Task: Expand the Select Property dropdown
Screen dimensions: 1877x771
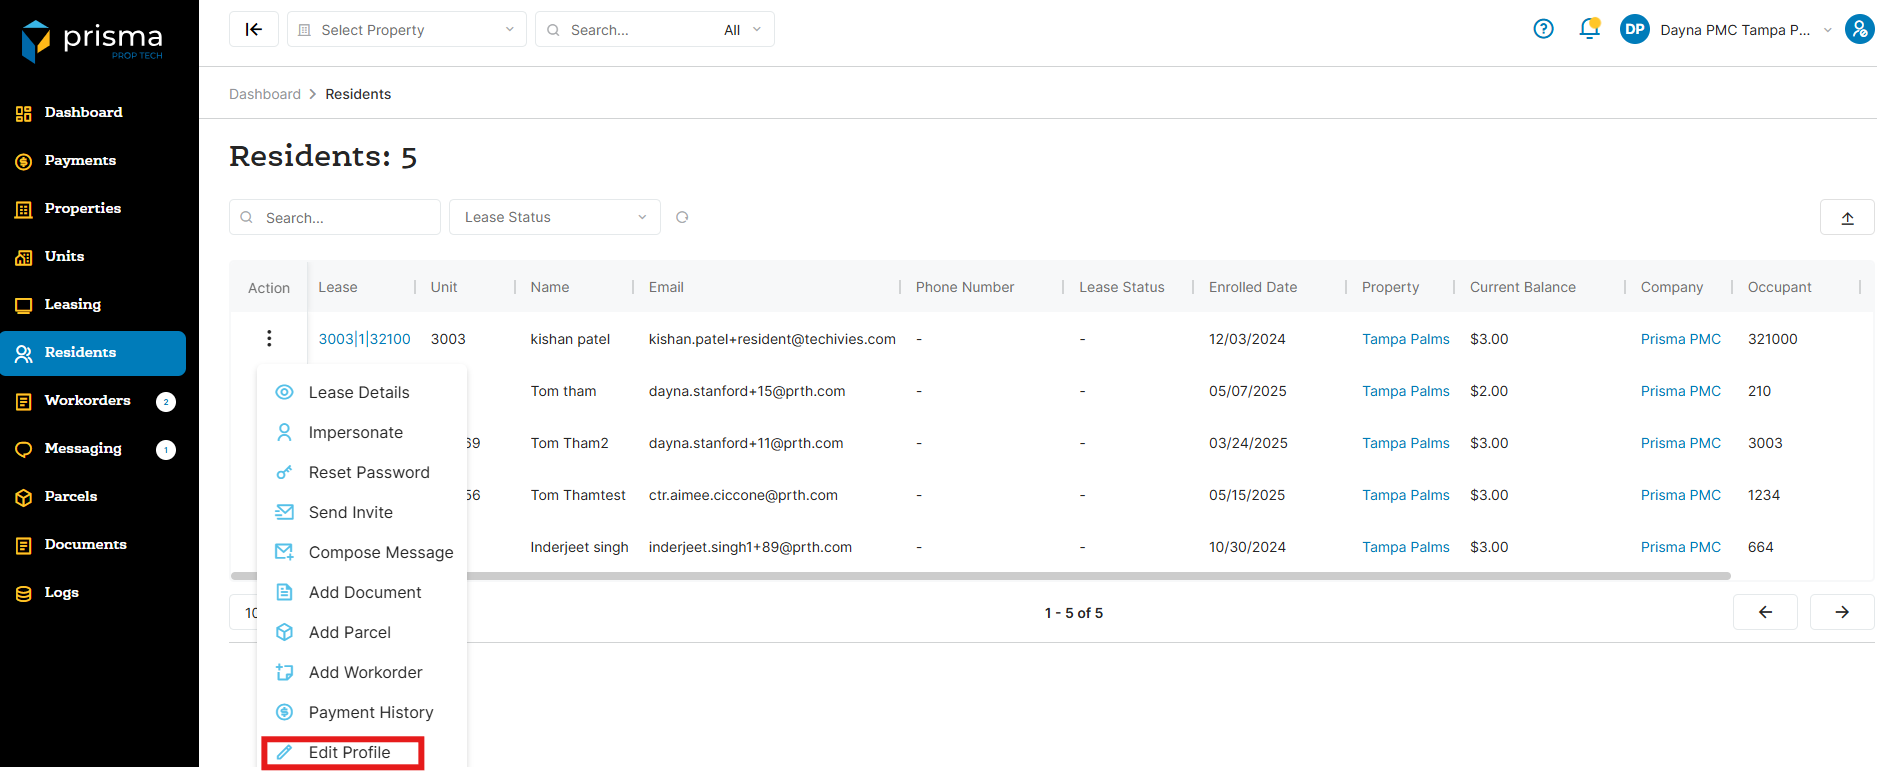Action: click(406, 30)
